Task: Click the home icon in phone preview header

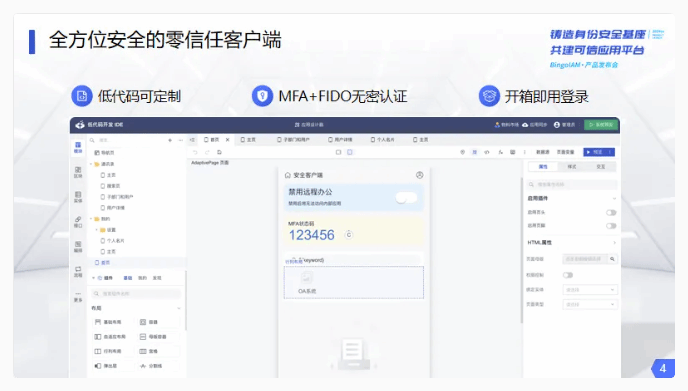Action: (x=288, y=175)
